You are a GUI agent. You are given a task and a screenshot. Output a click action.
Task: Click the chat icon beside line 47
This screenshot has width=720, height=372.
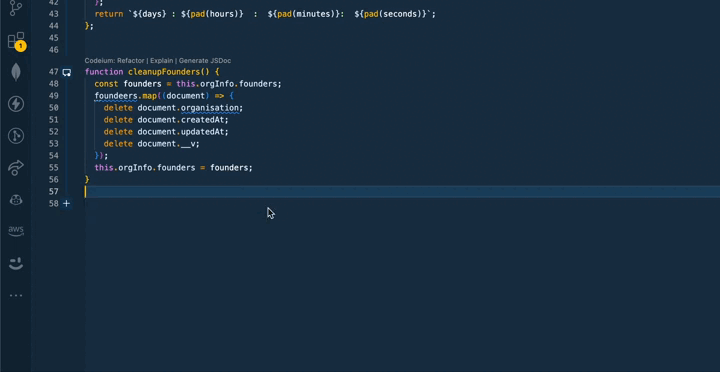click(67, 72)
